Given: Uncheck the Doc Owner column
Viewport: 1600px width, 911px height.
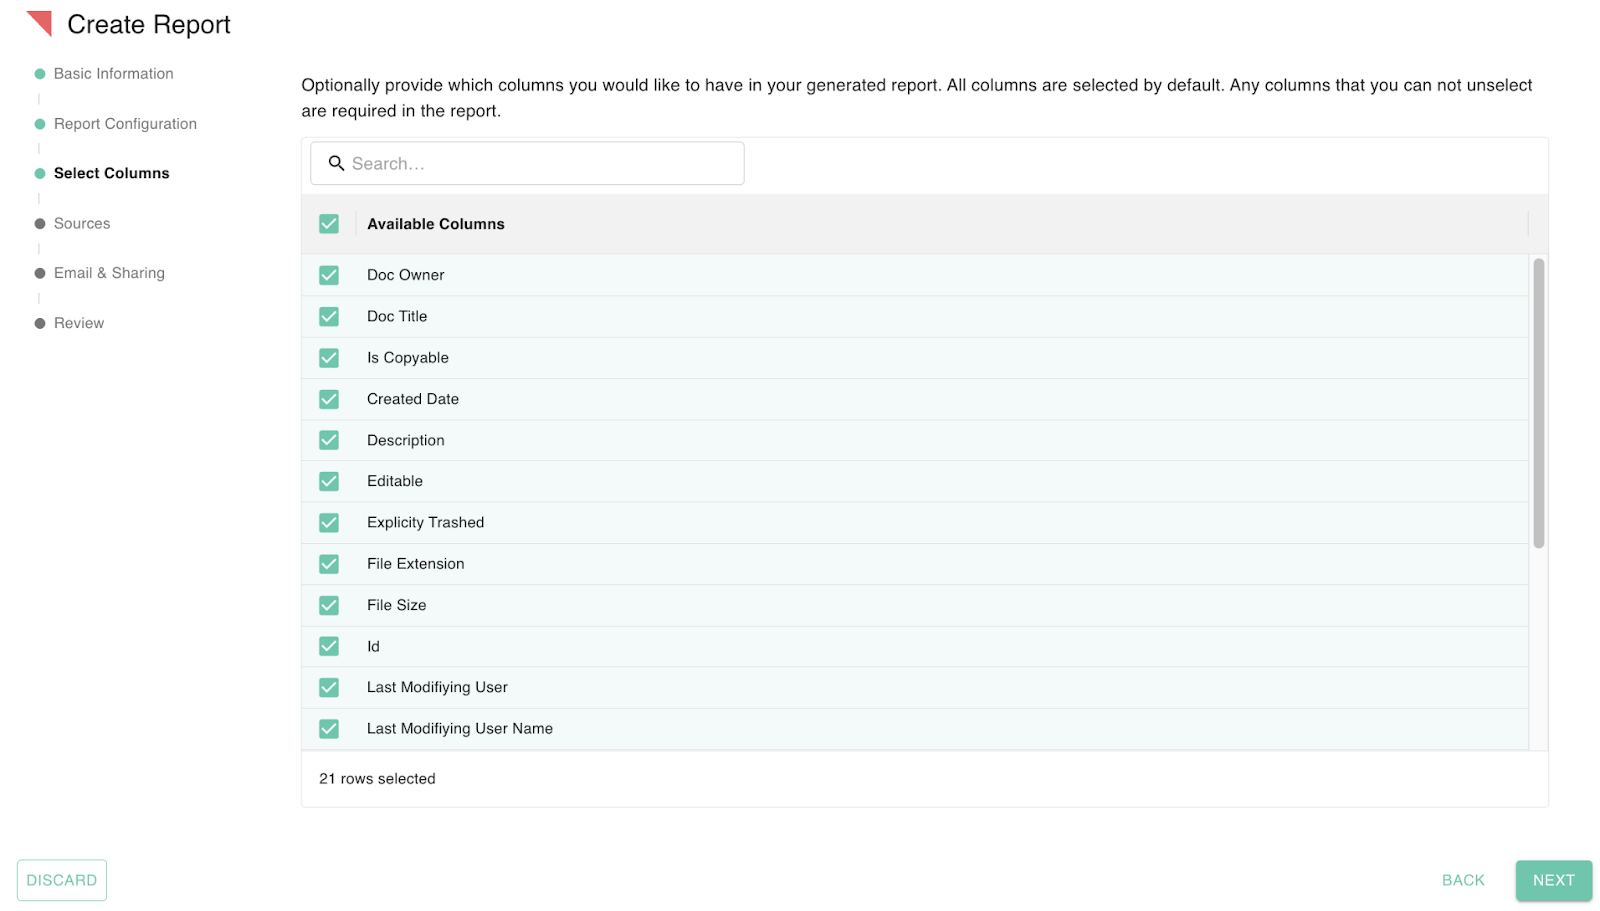Looking at the screenshot, I should pyautogui.click(x=329, y=275).
